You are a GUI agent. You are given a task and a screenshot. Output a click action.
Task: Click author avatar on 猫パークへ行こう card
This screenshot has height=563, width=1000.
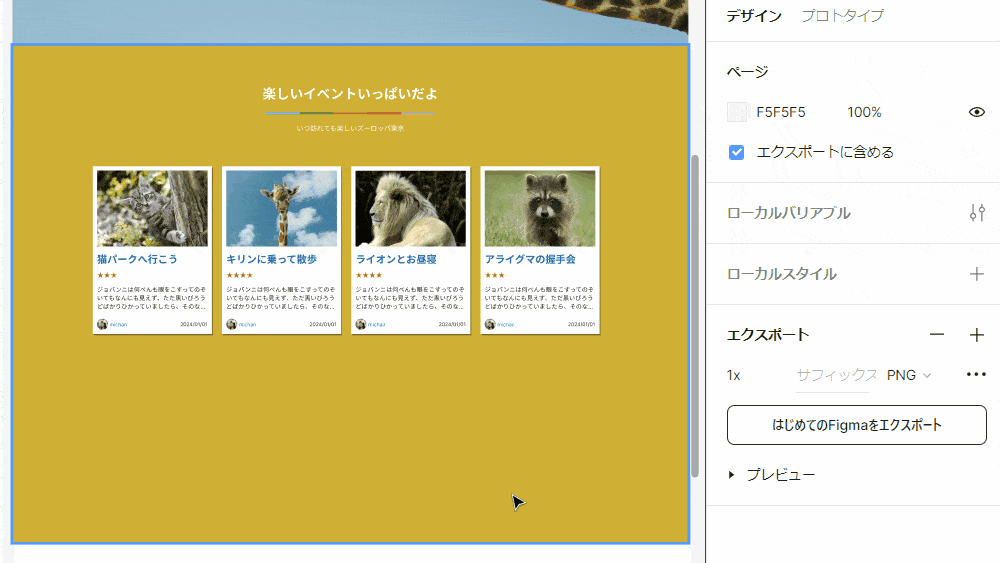pyautogui.click(x=102, y=325)
